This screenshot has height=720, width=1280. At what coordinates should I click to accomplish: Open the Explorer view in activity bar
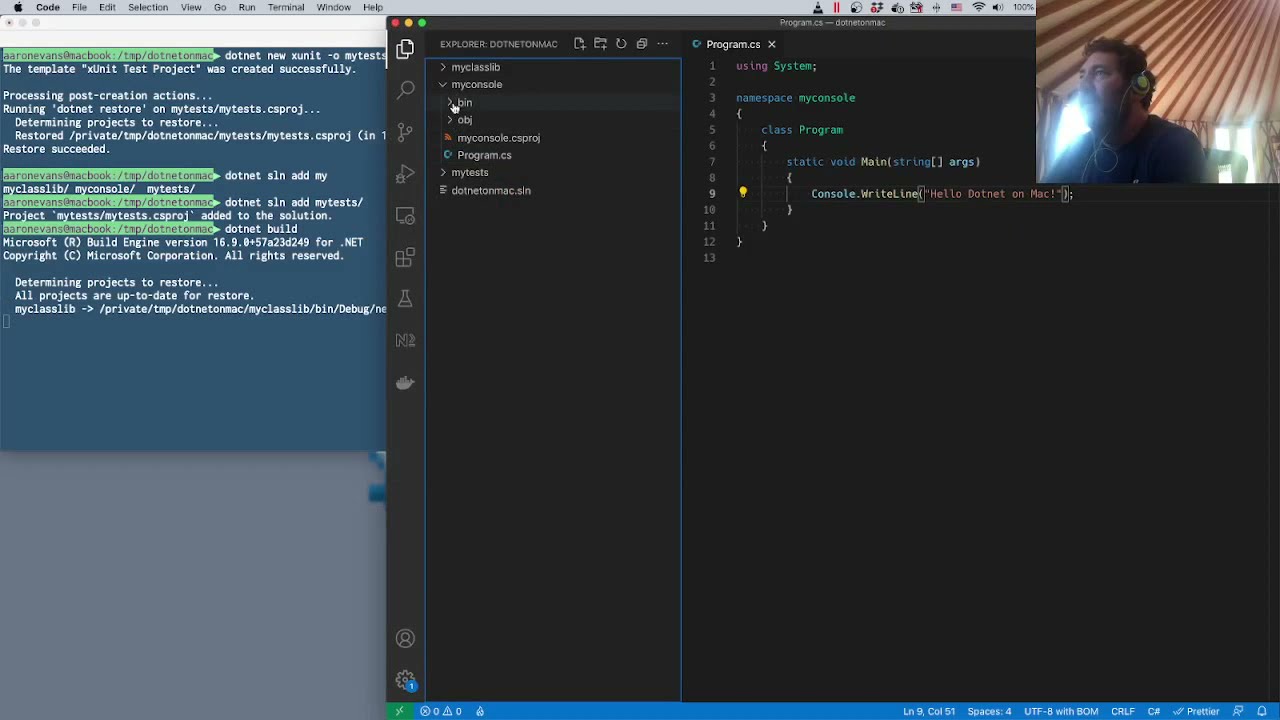(405, 48)
